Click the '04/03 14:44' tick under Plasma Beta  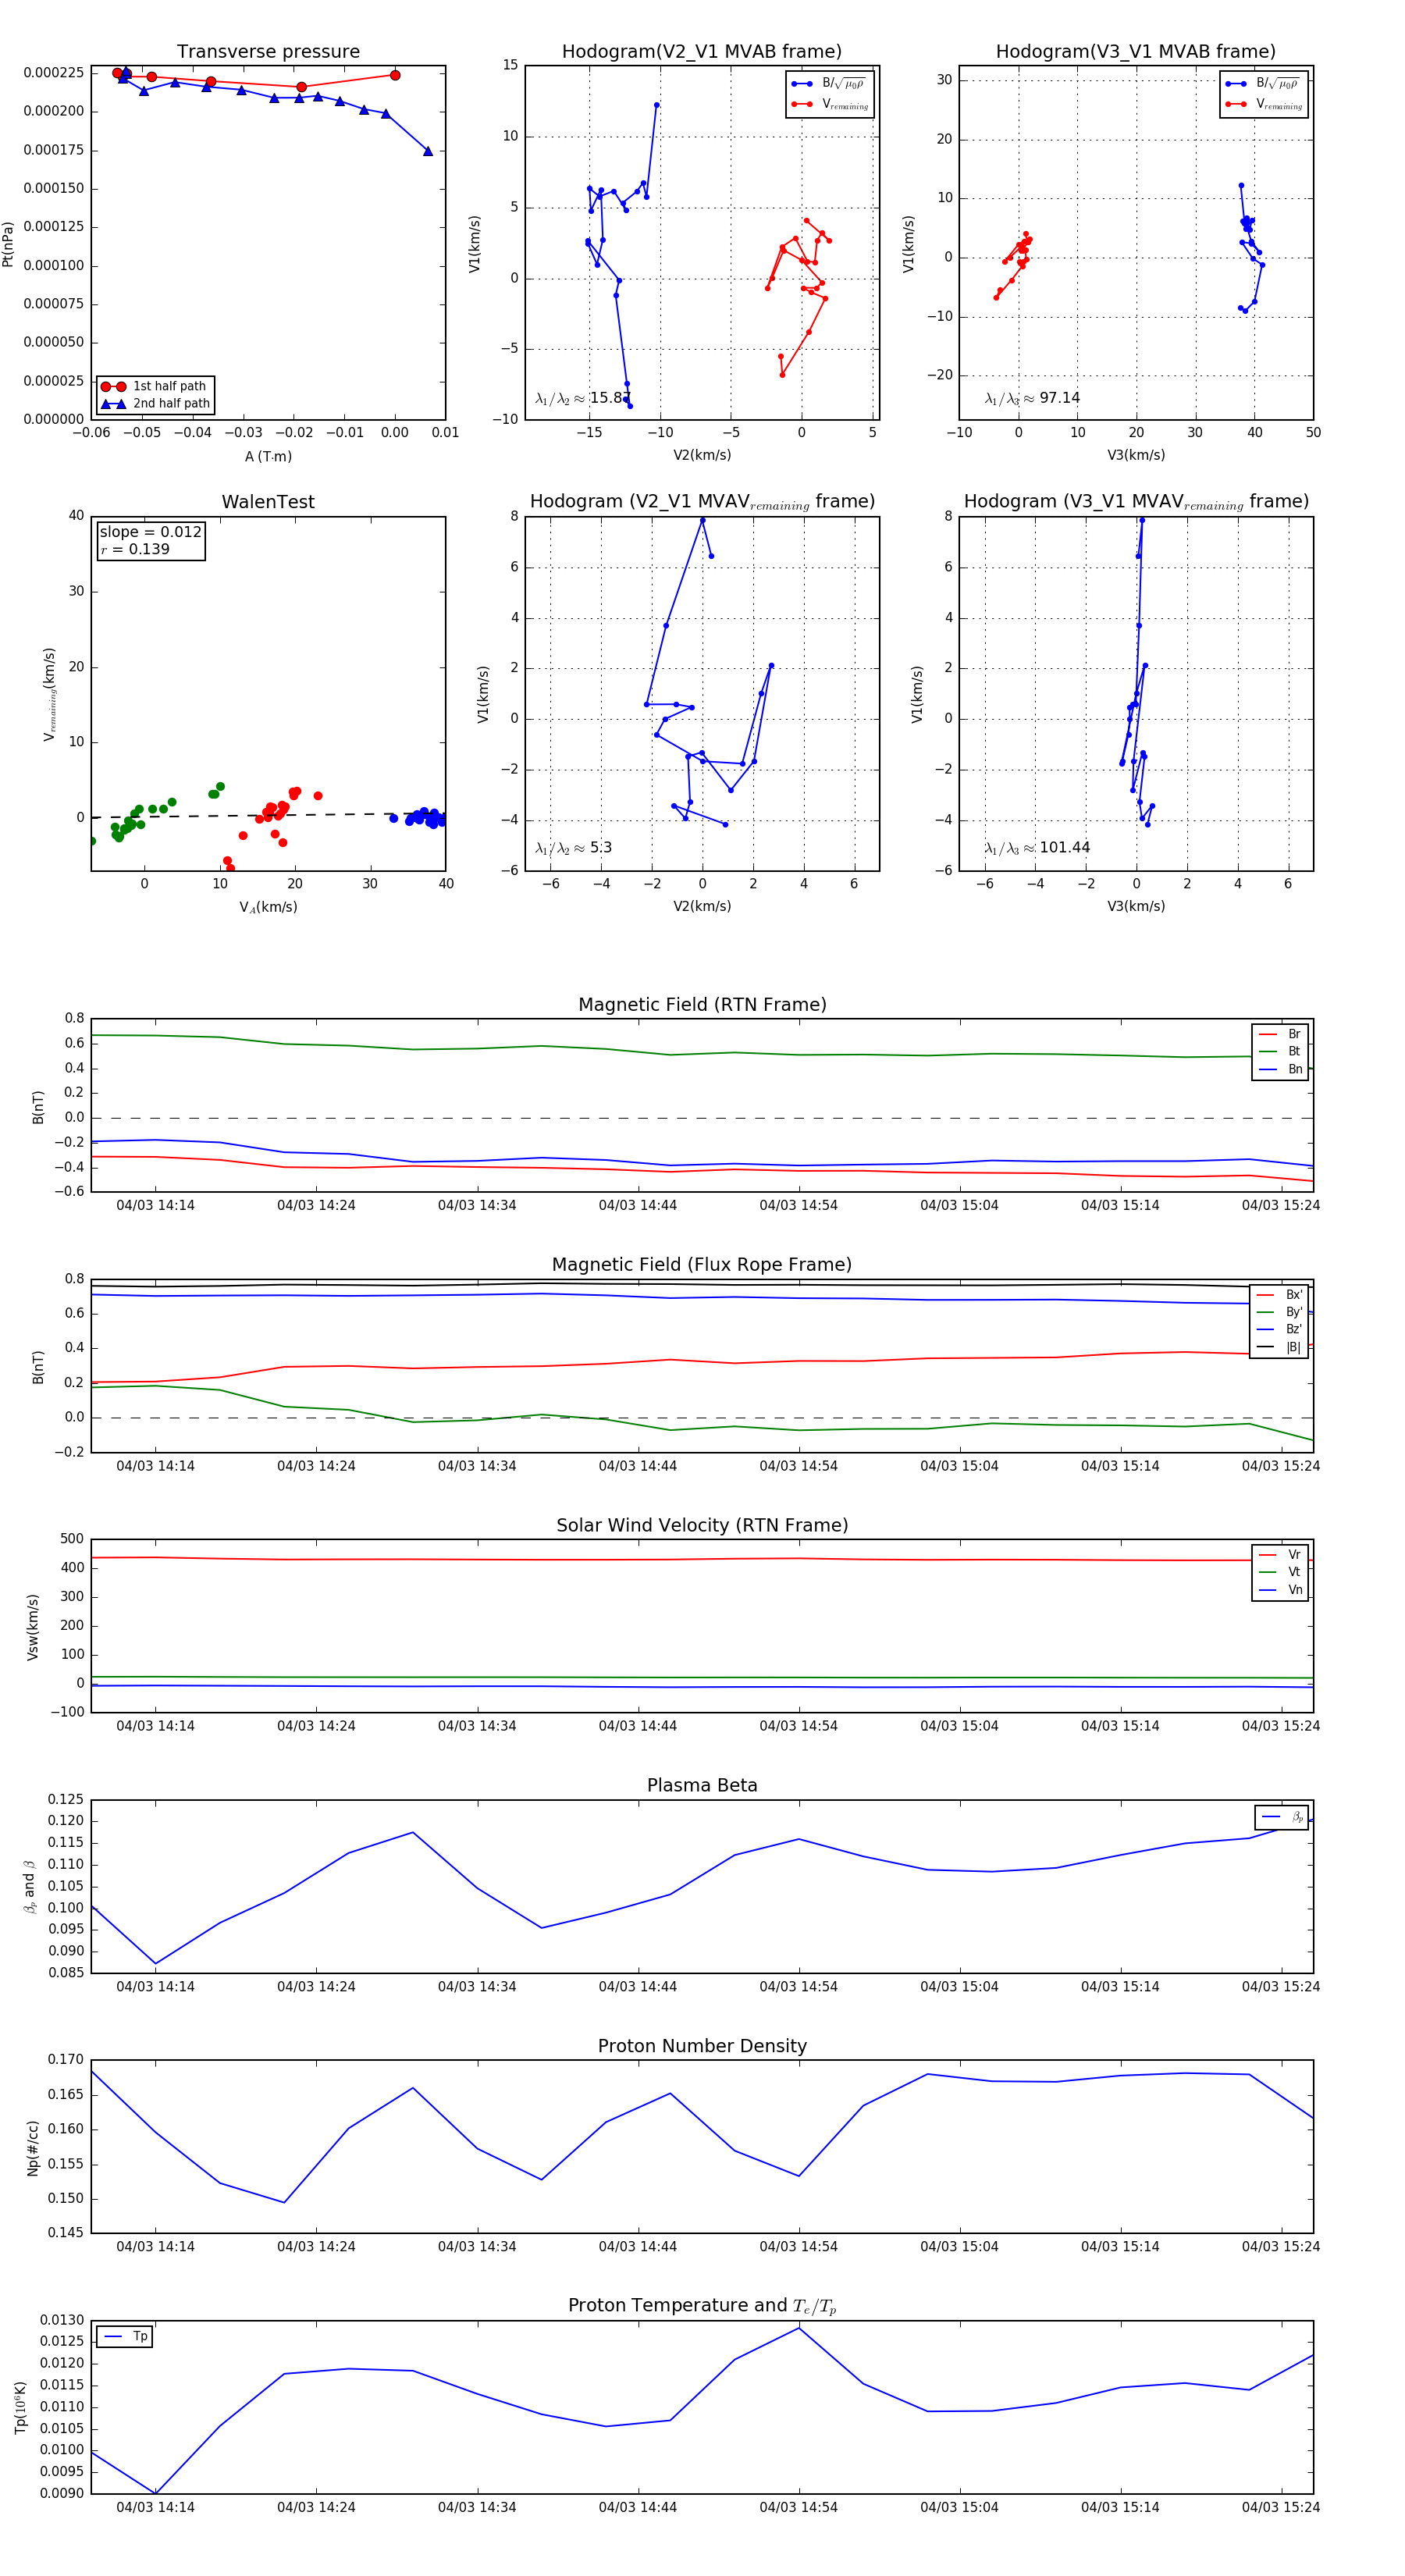[637, 1987]
